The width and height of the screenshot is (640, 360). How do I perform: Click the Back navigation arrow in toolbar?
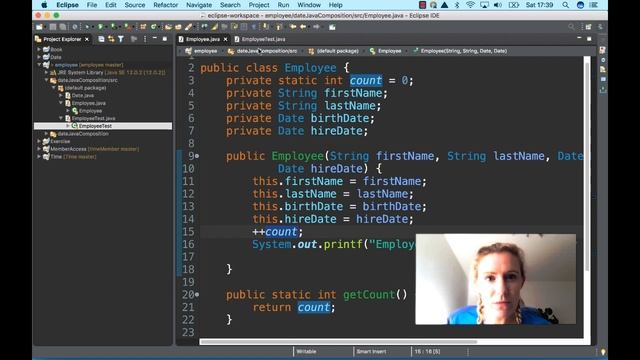[303, 27]
